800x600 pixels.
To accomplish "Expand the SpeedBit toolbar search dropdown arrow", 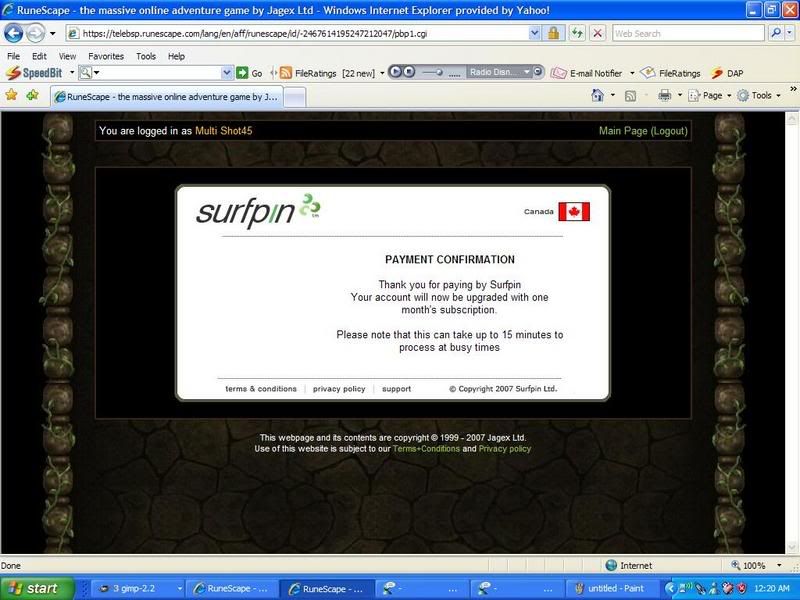I will click(228, 73).
